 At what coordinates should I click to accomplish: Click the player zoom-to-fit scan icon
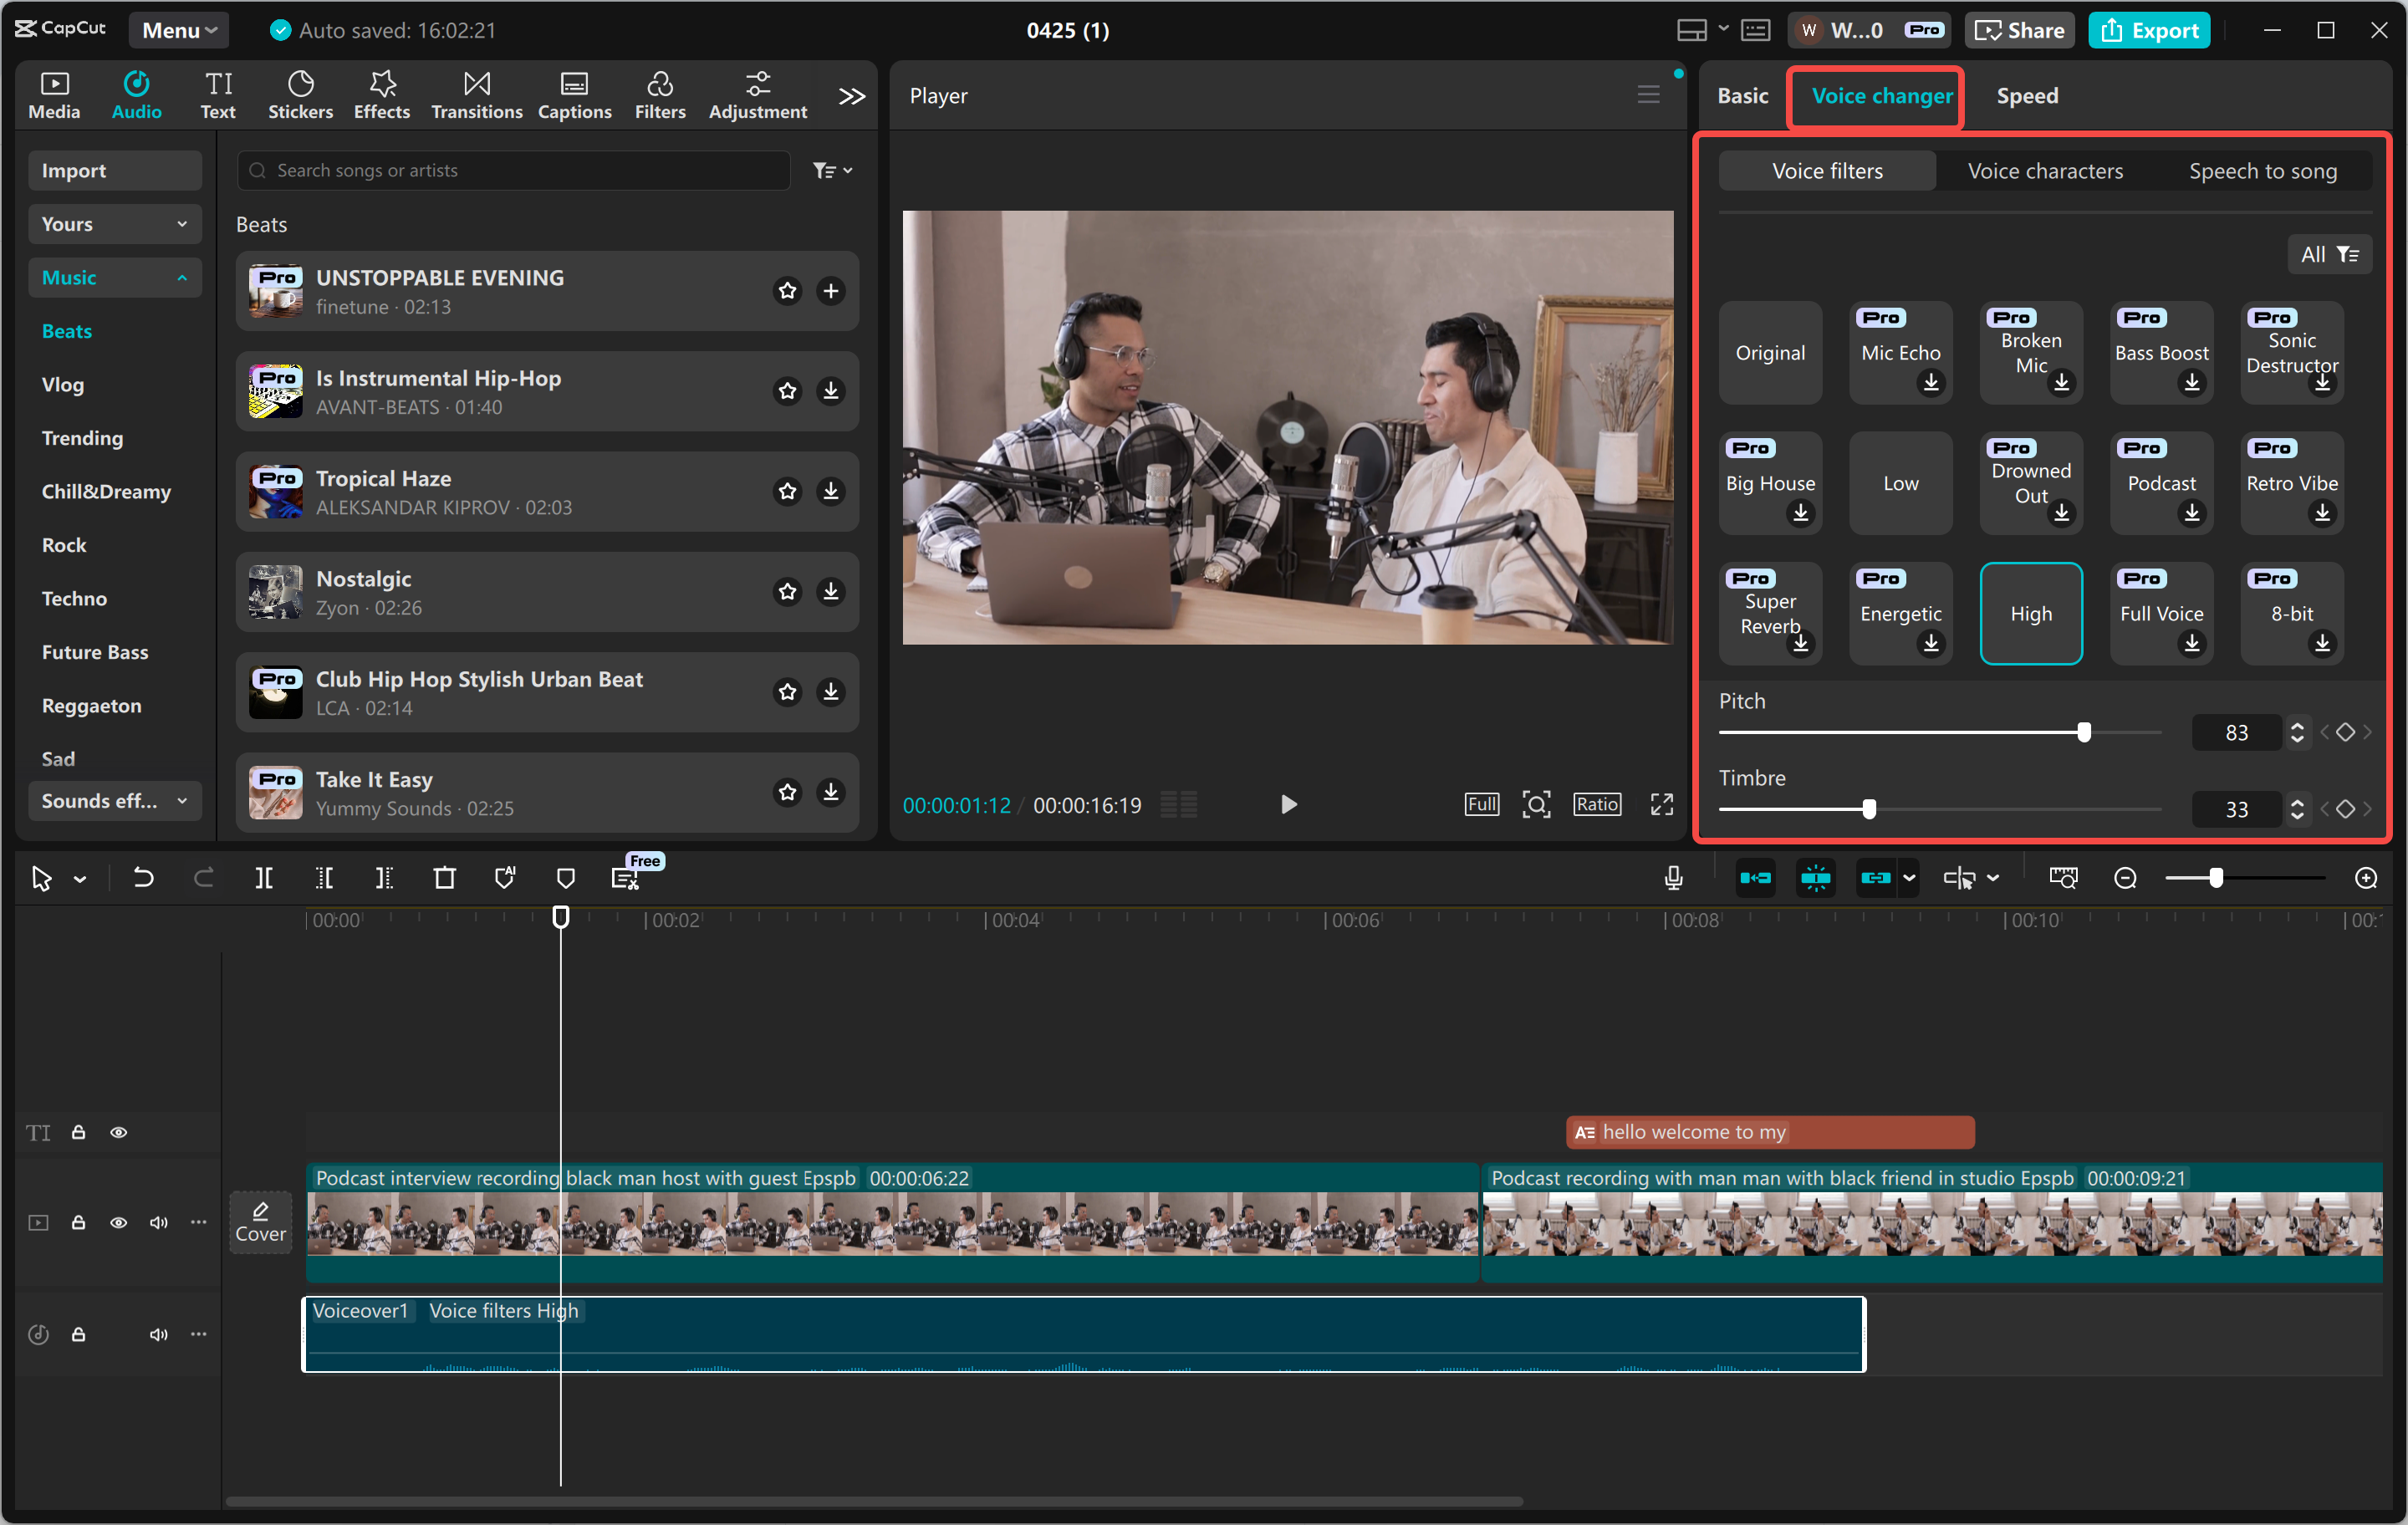1536,805
